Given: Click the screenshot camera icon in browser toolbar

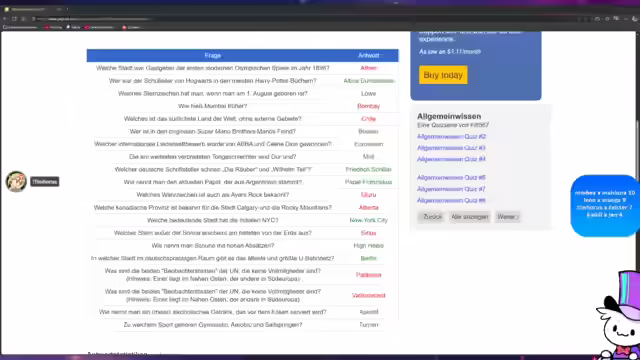Looking at the screenshot, I should tap(597, 19).
